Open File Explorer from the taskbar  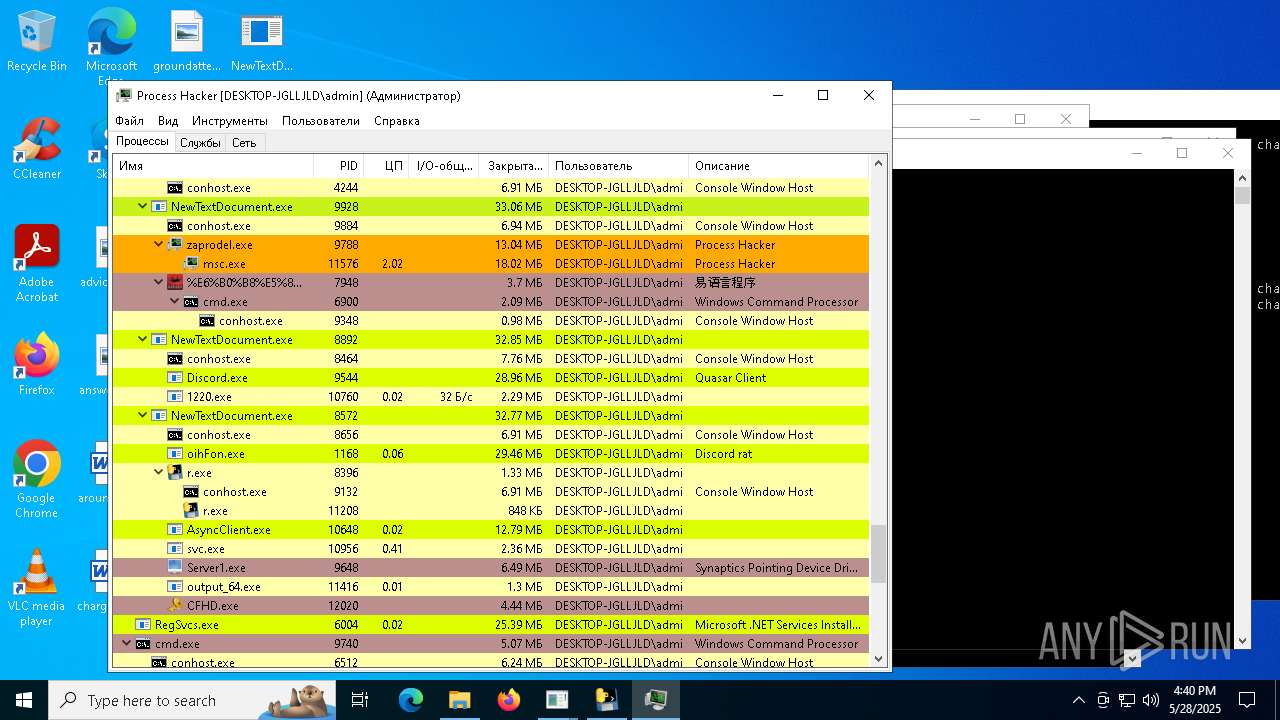click(x=459, y=700)
